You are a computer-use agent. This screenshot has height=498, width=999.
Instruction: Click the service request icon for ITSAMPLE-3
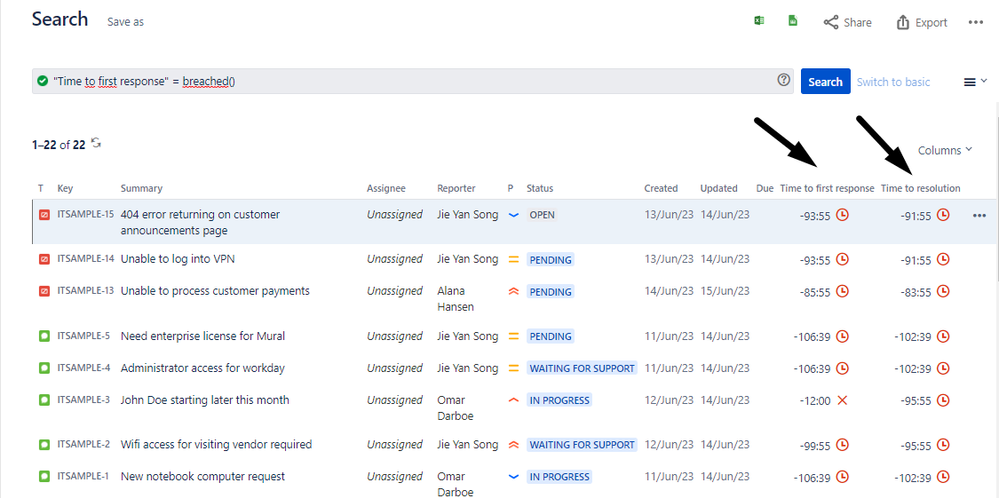tap(43, 401)
